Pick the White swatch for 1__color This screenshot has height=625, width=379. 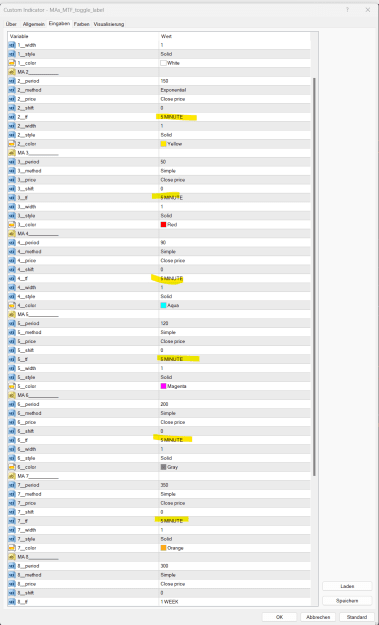click(x=163, y=63)
